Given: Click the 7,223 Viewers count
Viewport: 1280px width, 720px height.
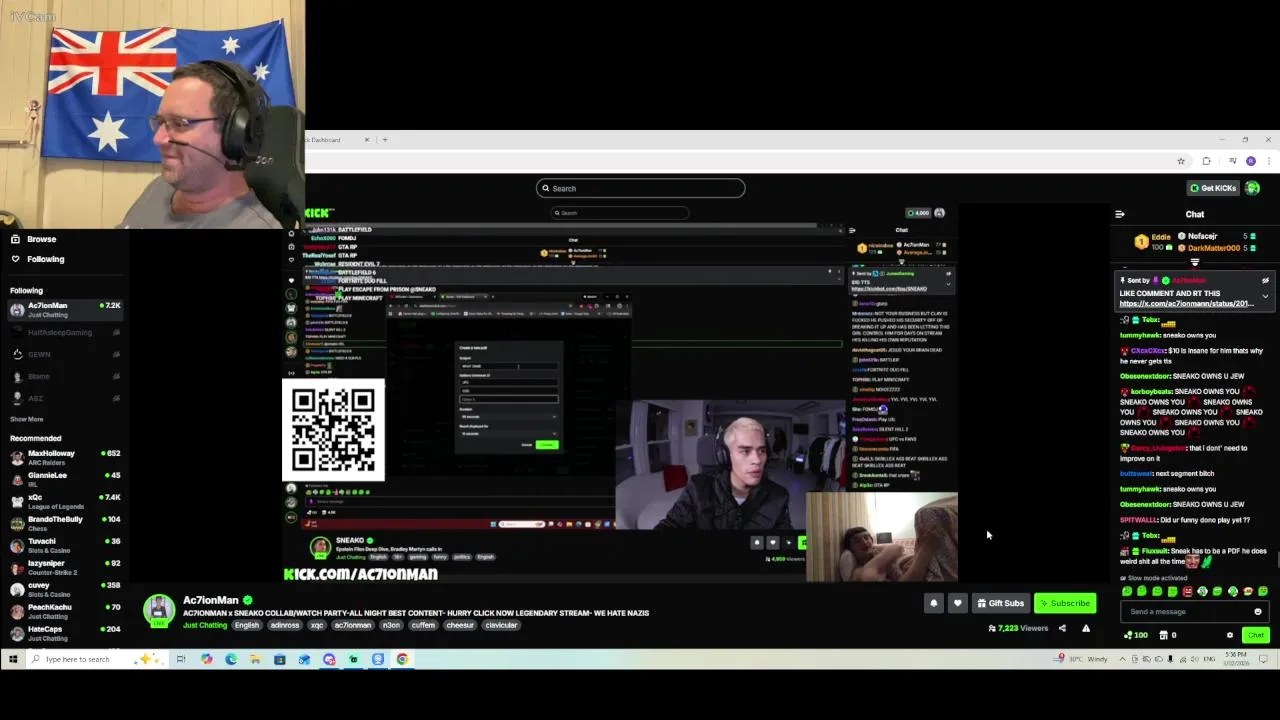Looking at the screenshot, I should pyautogui.click(x=1018, y=629).
